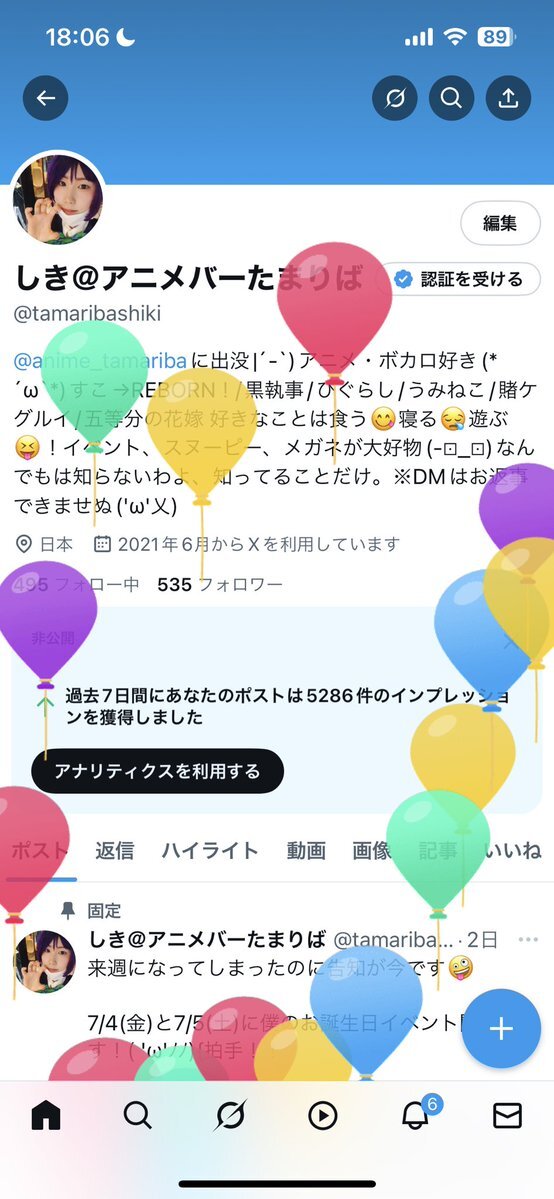Image resolution: width=554 pixels, height=1199 pixels.
Task: Open the @anime_tamariba mention link
Action: coord(100,359)
